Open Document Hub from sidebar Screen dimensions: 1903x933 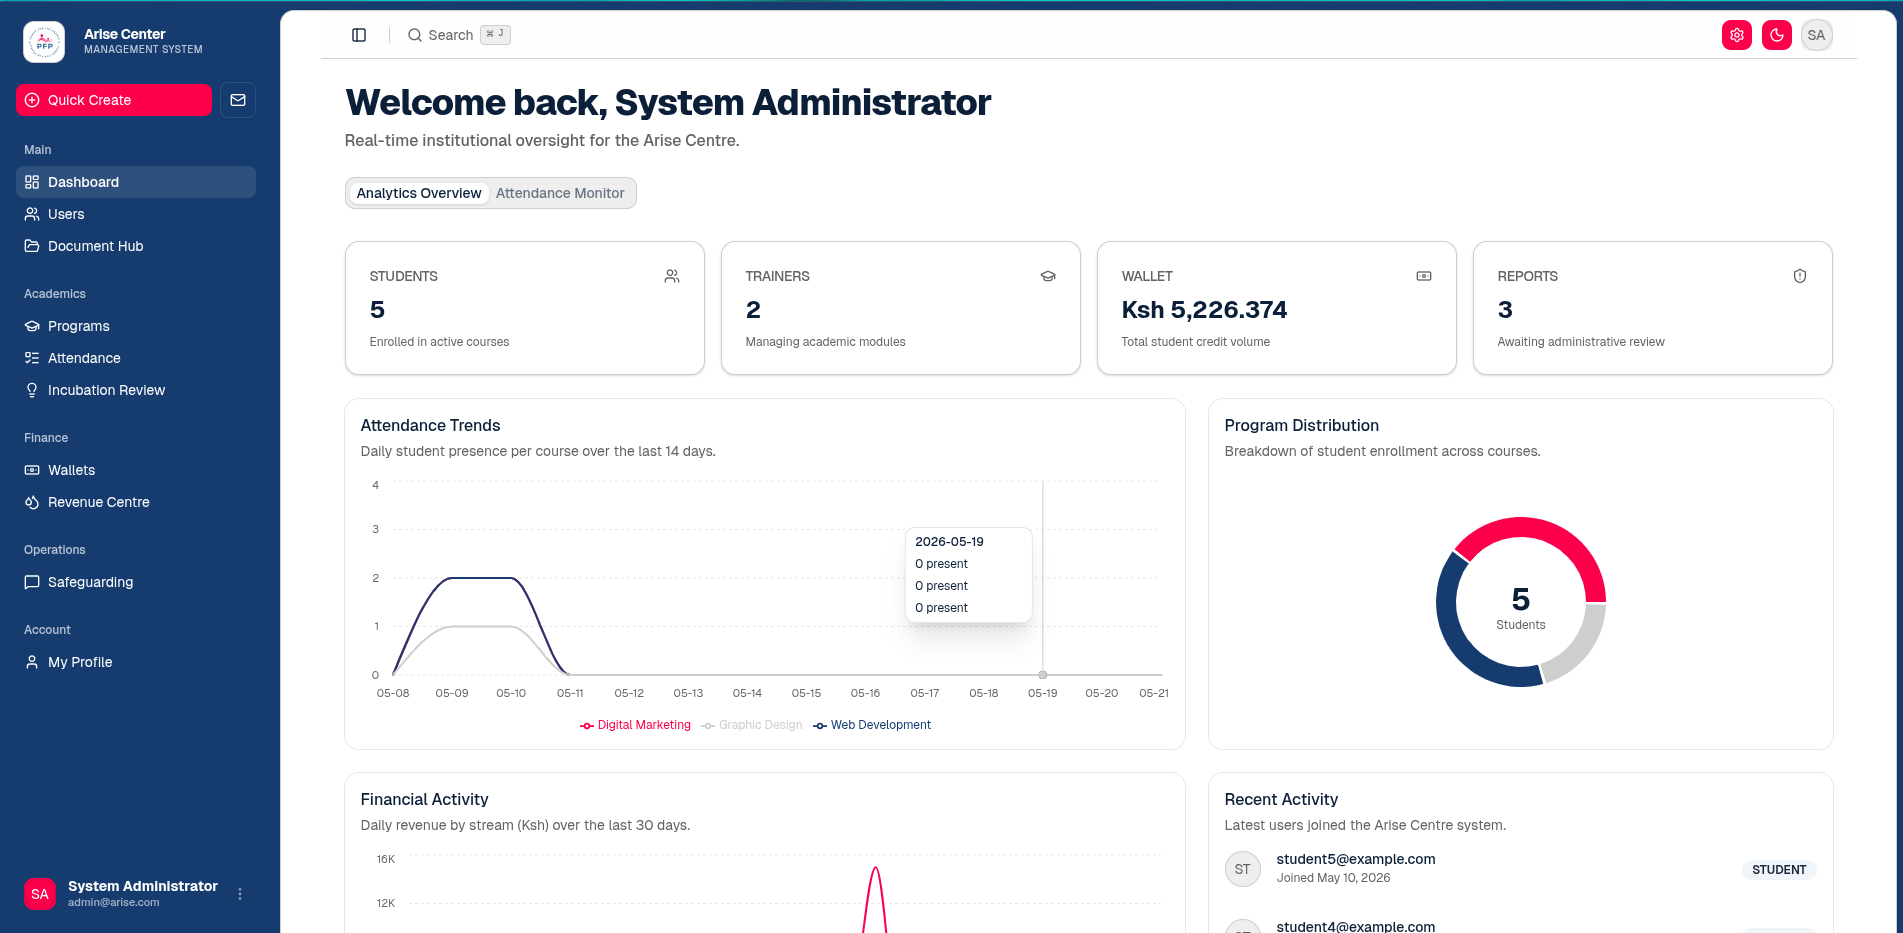pyautogui.click(x=136, y=246)
